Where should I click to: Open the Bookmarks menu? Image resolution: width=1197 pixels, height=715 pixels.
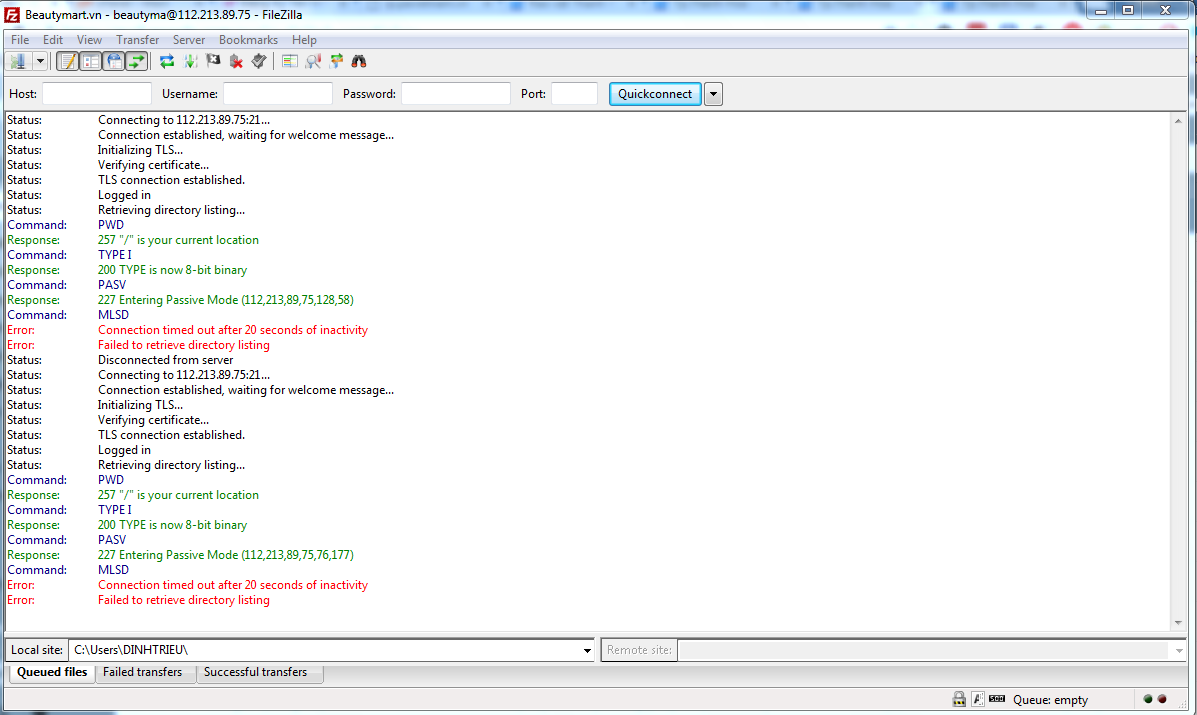point(248,40)
